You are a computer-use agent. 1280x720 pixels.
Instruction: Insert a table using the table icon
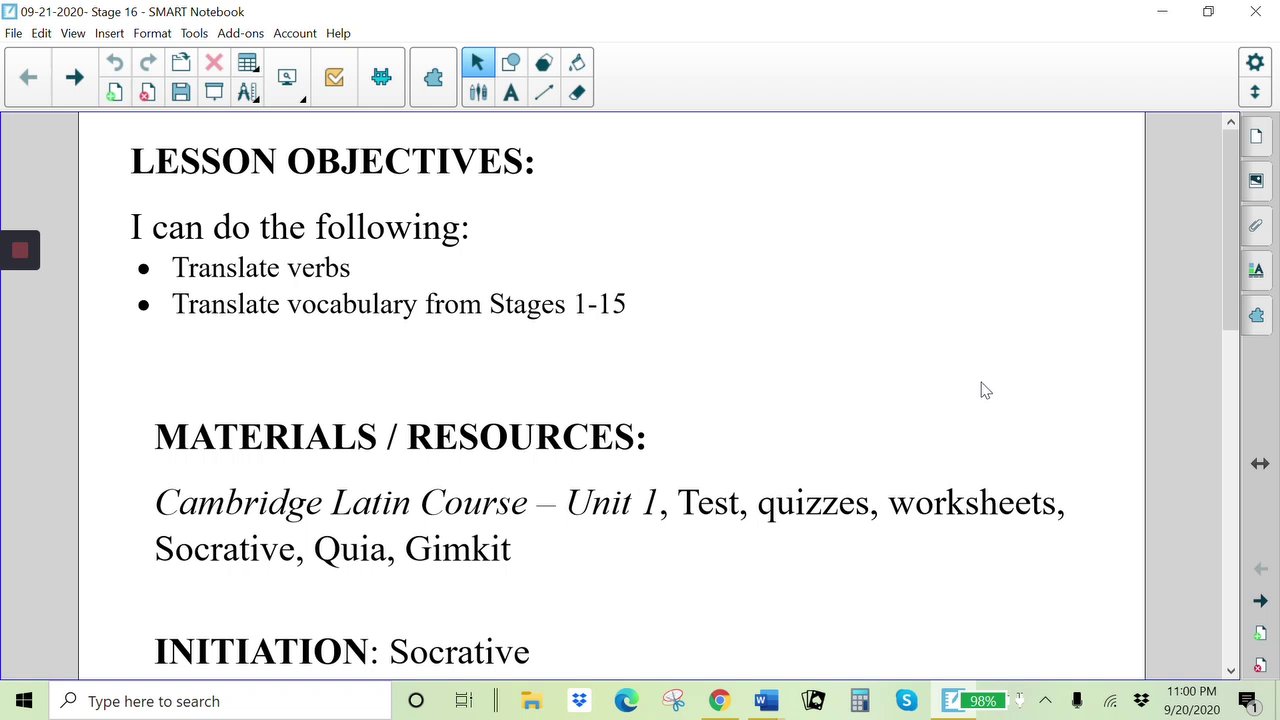(248, 63)
